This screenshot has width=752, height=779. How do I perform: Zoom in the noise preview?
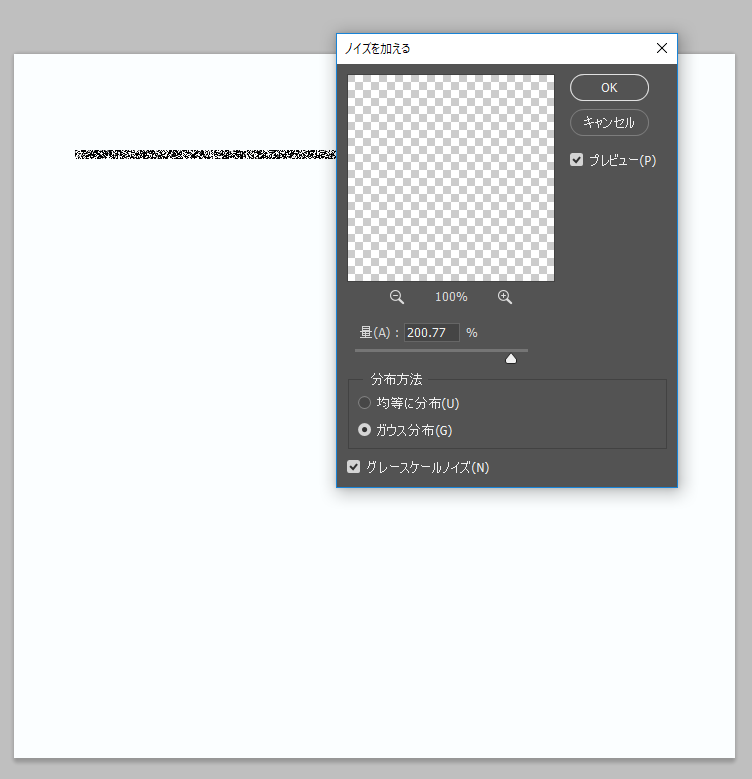[505, 297]
